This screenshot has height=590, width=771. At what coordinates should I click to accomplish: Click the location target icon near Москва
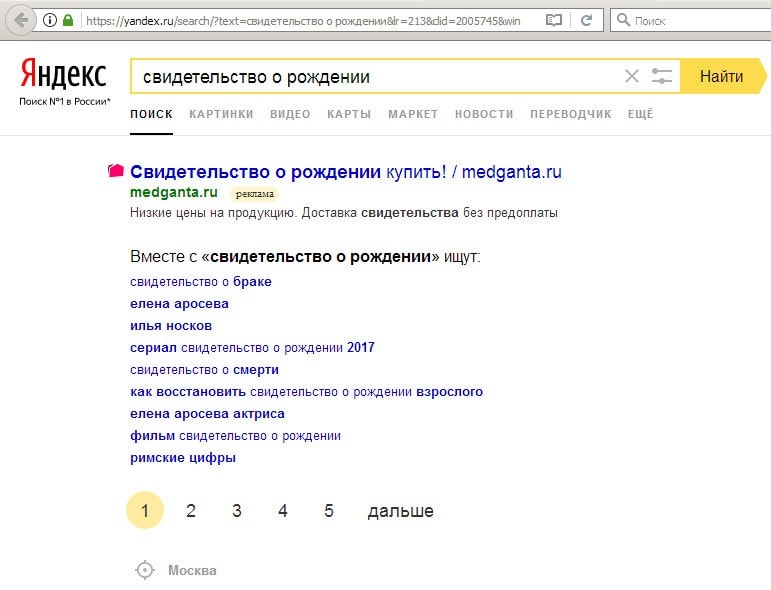[x=145, y=570]
